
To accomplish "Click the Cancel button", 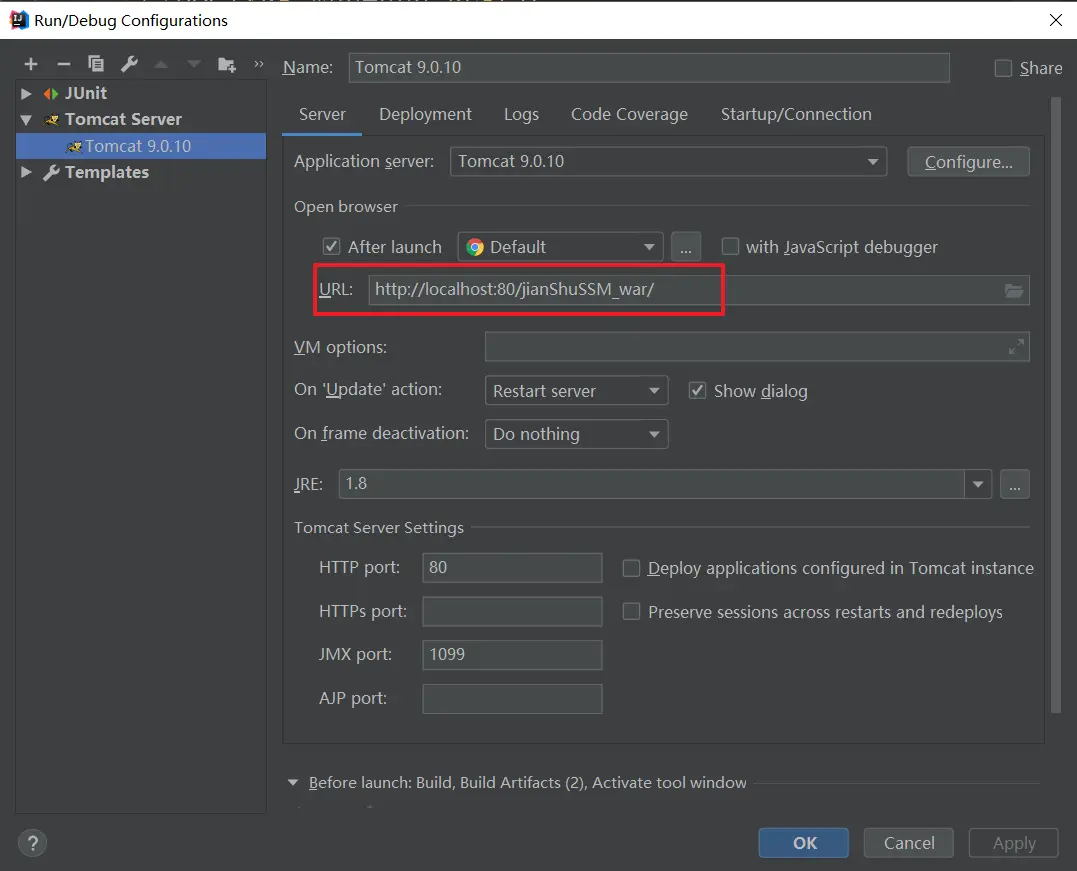I will (909, 843).
